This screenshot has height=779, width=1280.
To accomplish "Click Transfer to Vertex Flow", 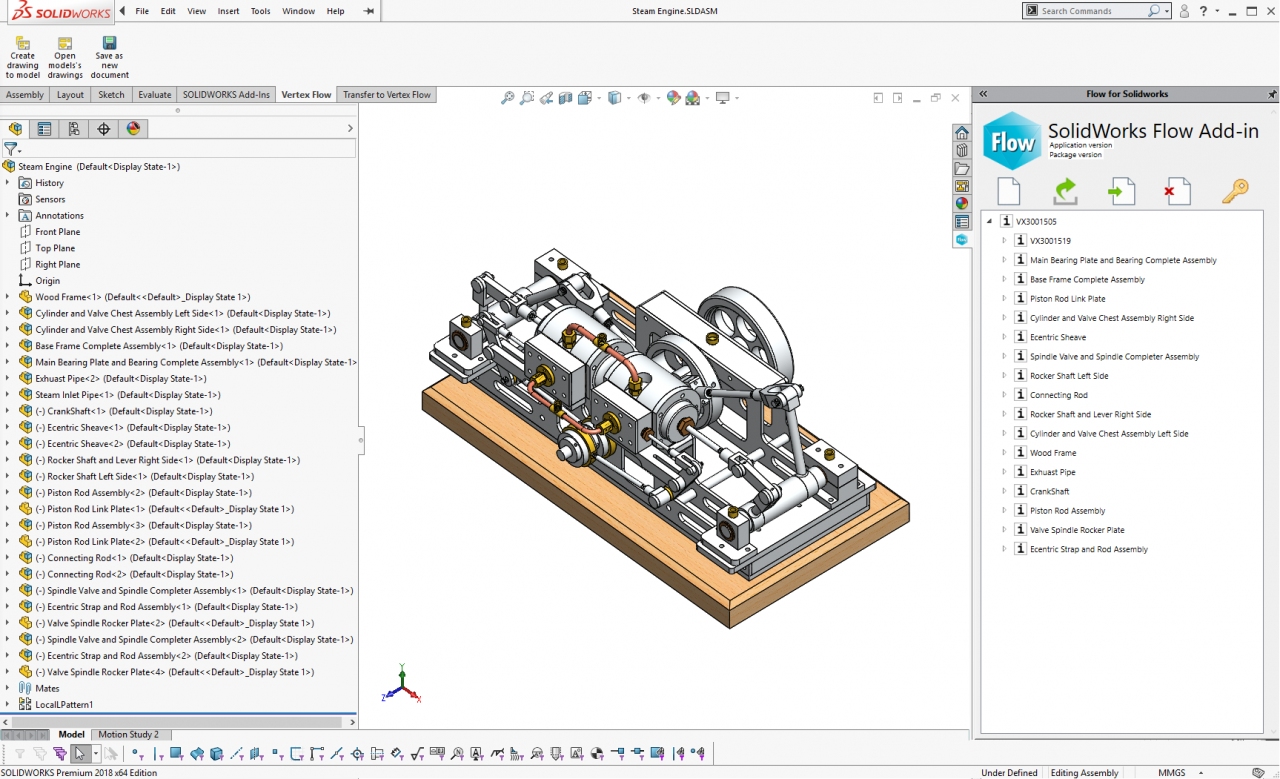I will [x=387, y=94].
